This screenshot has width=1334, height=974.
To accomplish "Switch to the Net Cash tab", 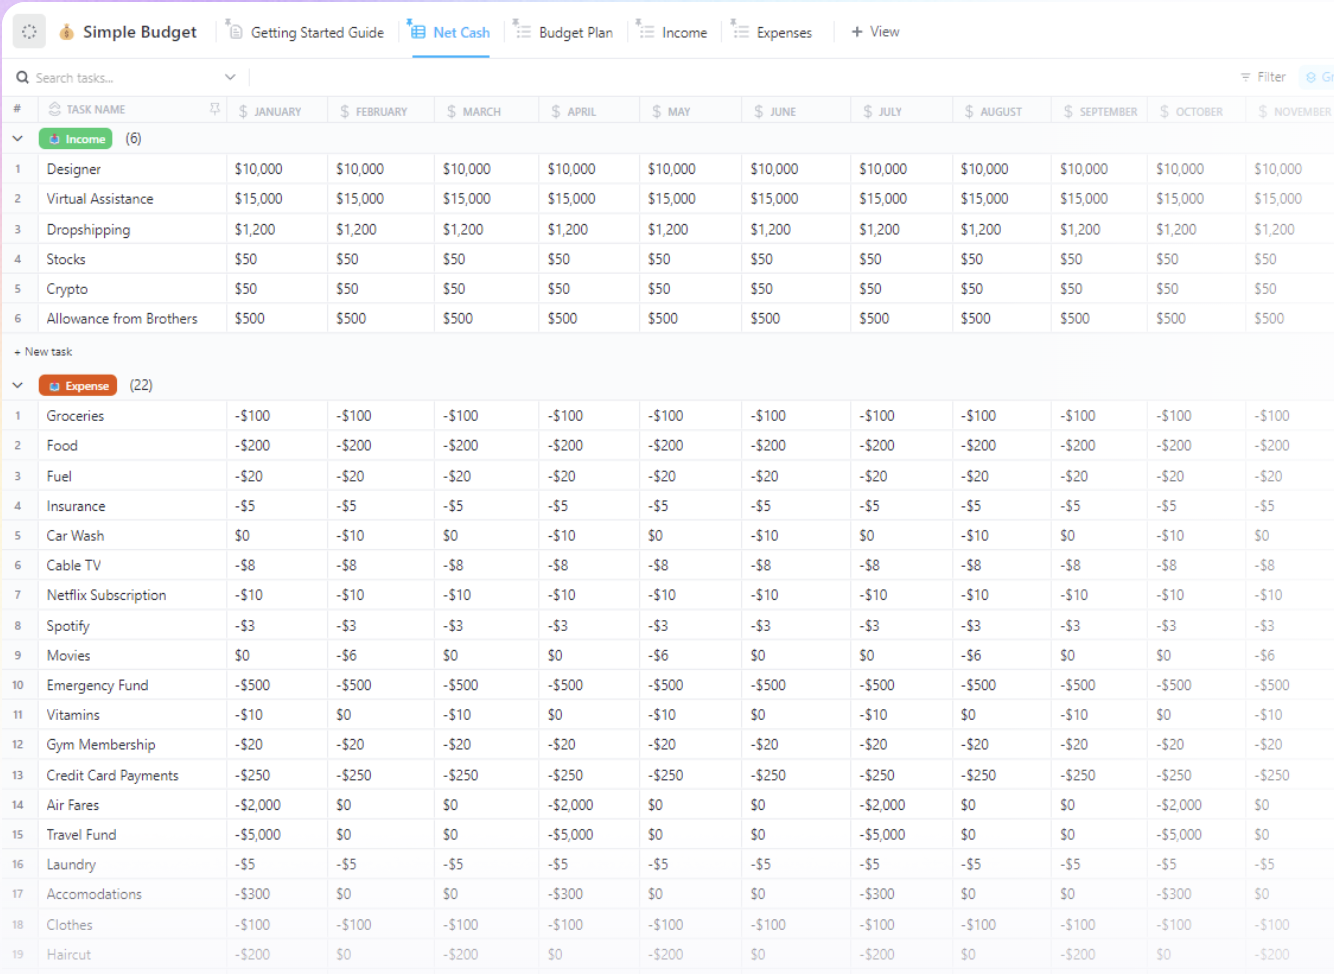I will (450, 32).
